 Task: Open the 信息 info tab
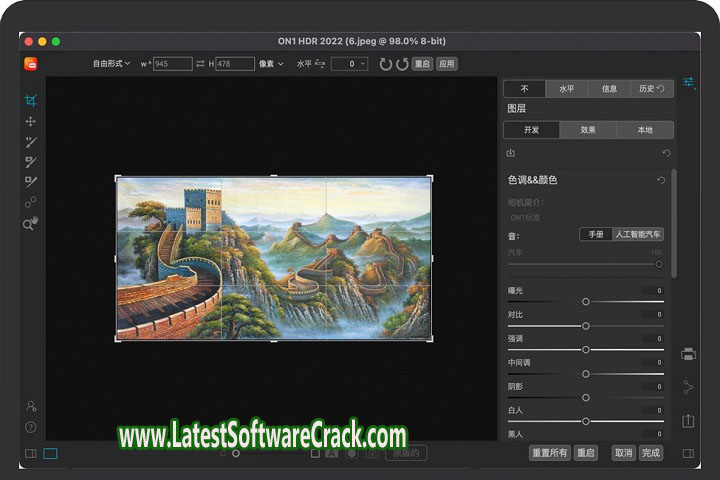click(609, 88)
